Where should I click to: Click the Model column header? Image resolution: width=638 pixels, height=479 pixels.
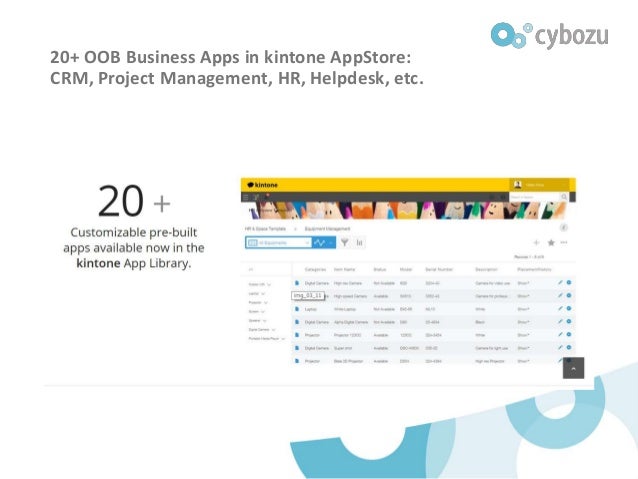point(406,269)
